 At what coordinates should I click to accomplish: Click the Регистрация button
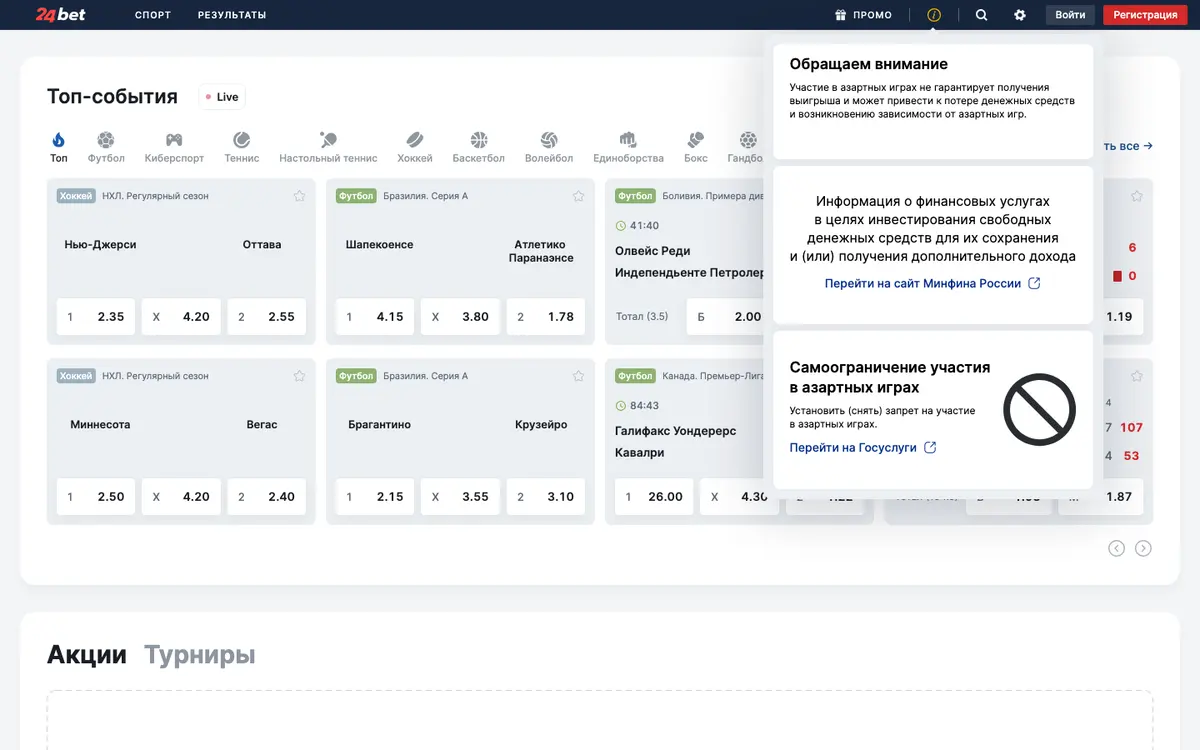[x=1145, y=15]
